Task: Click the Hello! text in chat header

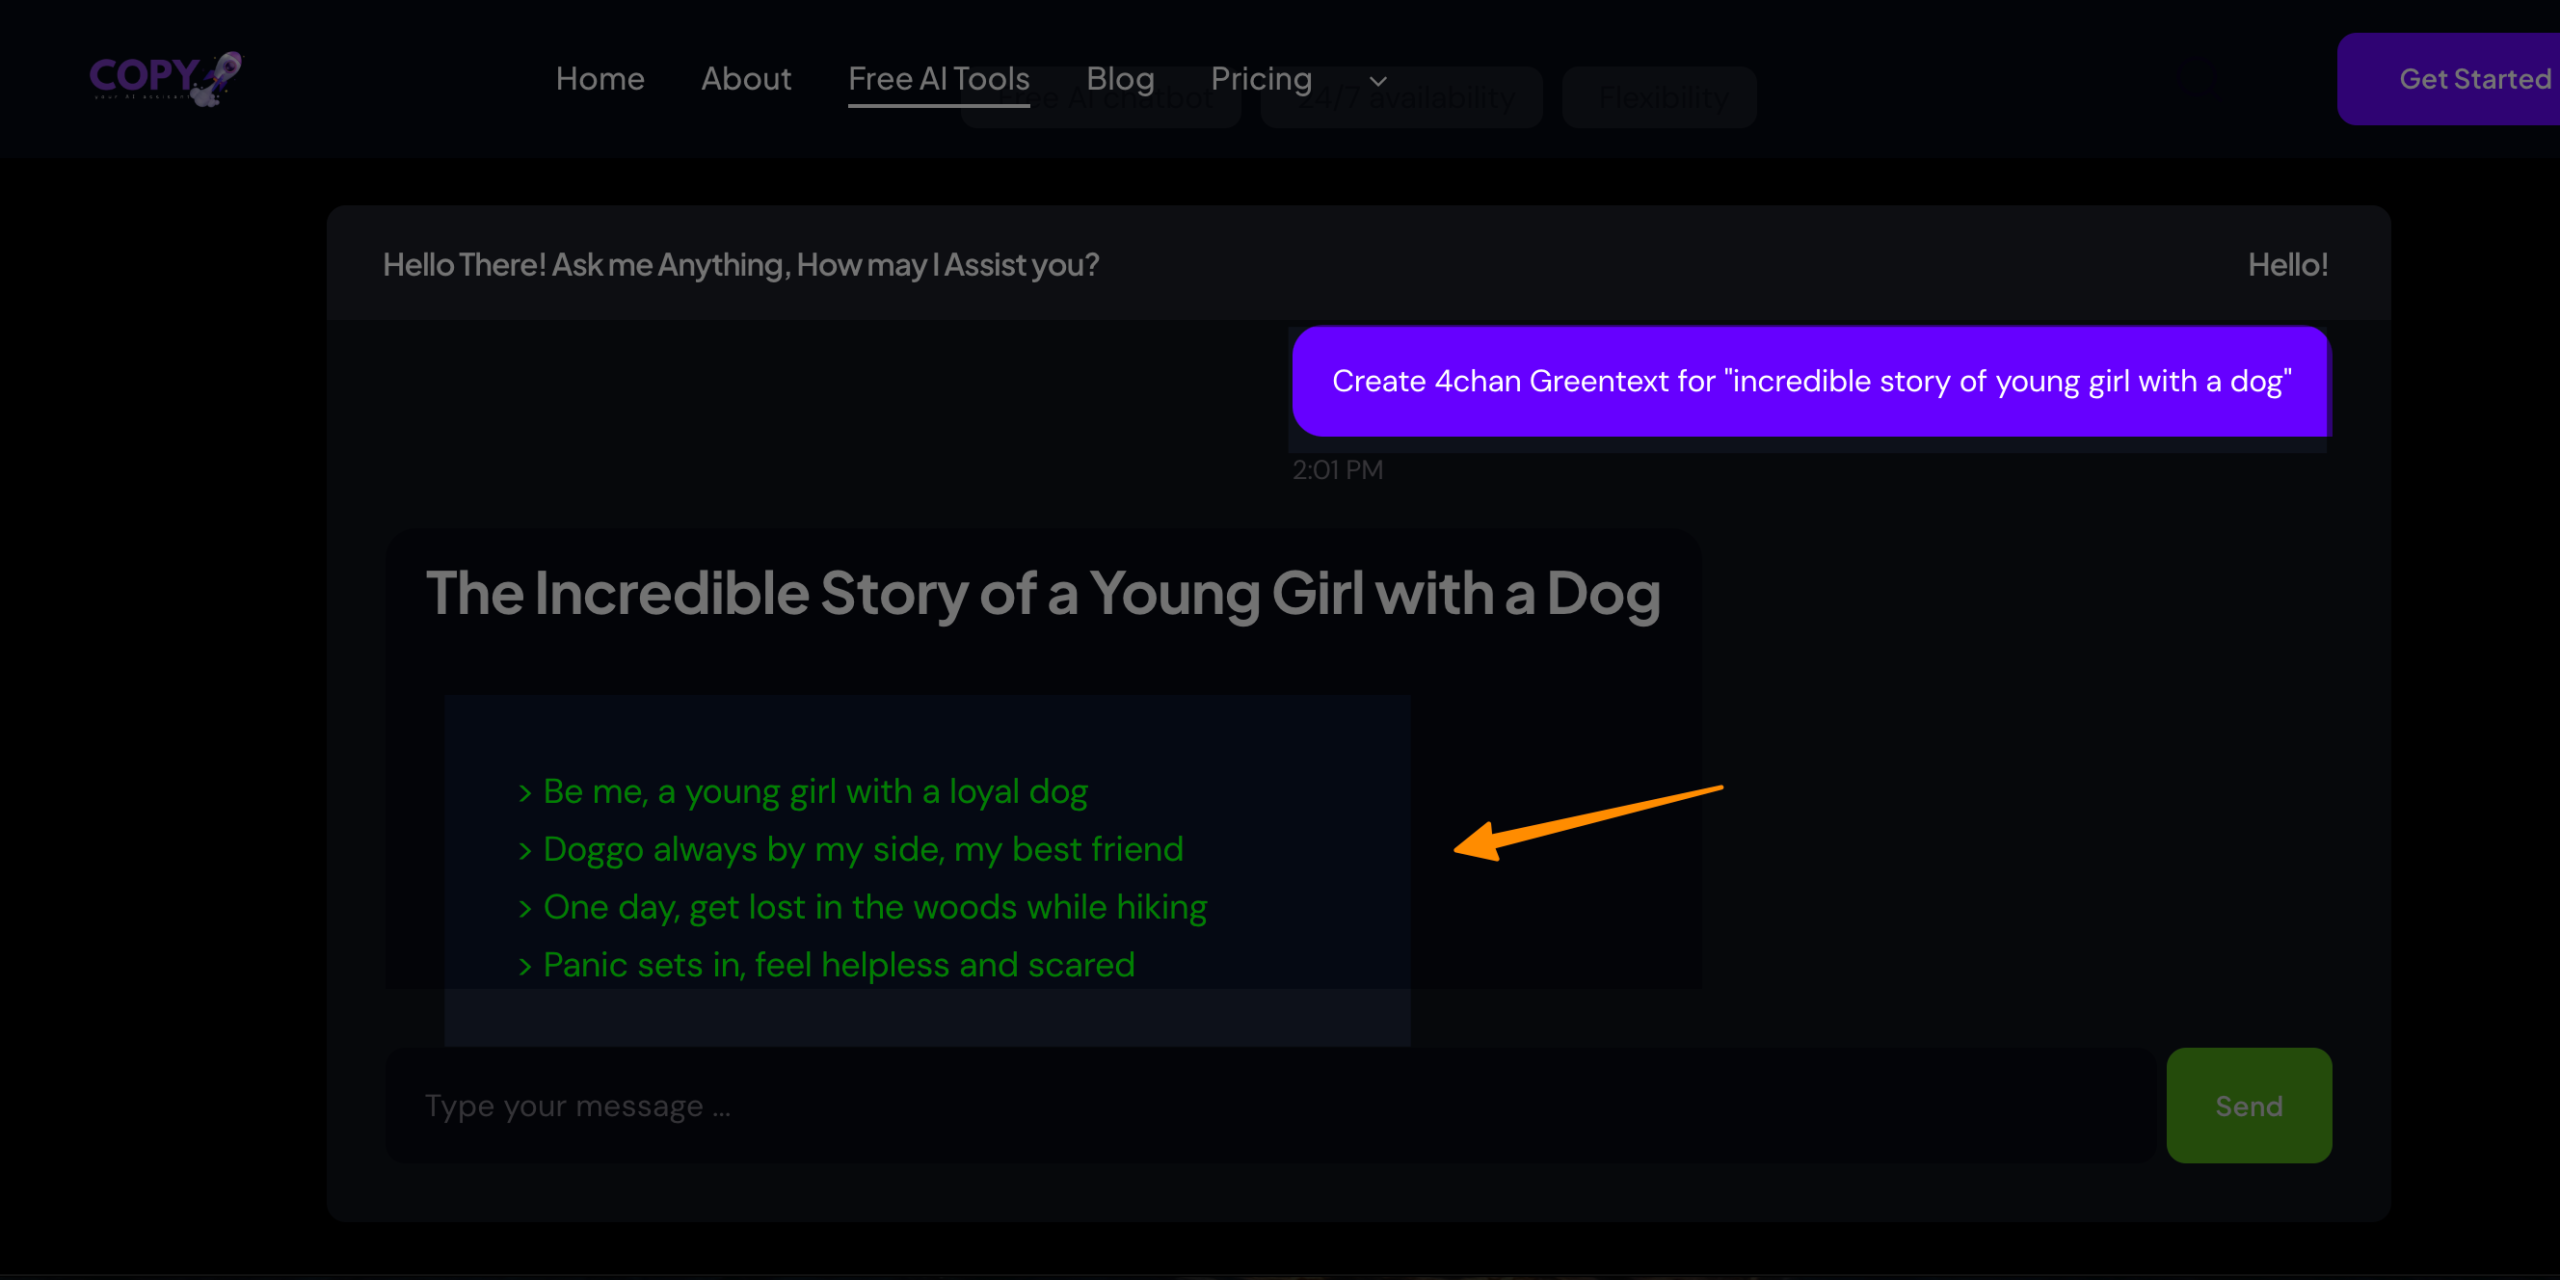Action: click(2287, 265)
